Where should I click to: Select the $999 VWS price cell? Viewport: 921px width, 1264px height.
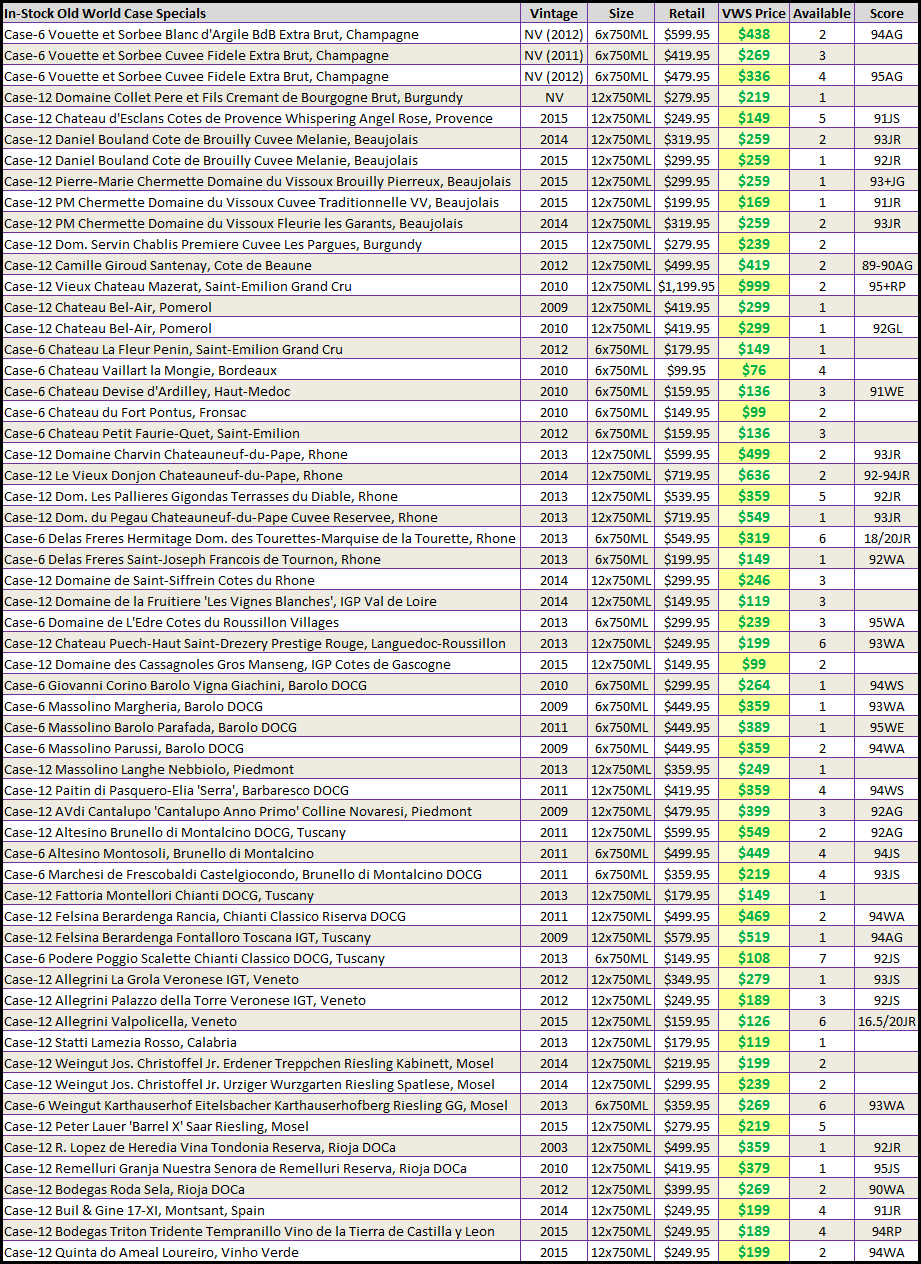(754, 287)
